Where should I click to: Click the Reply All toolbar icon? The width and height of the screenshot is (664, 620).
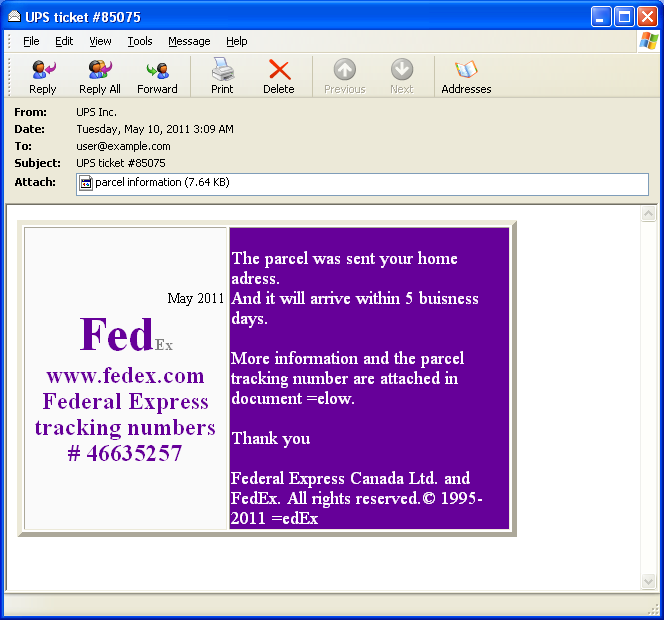coord(99,76)
